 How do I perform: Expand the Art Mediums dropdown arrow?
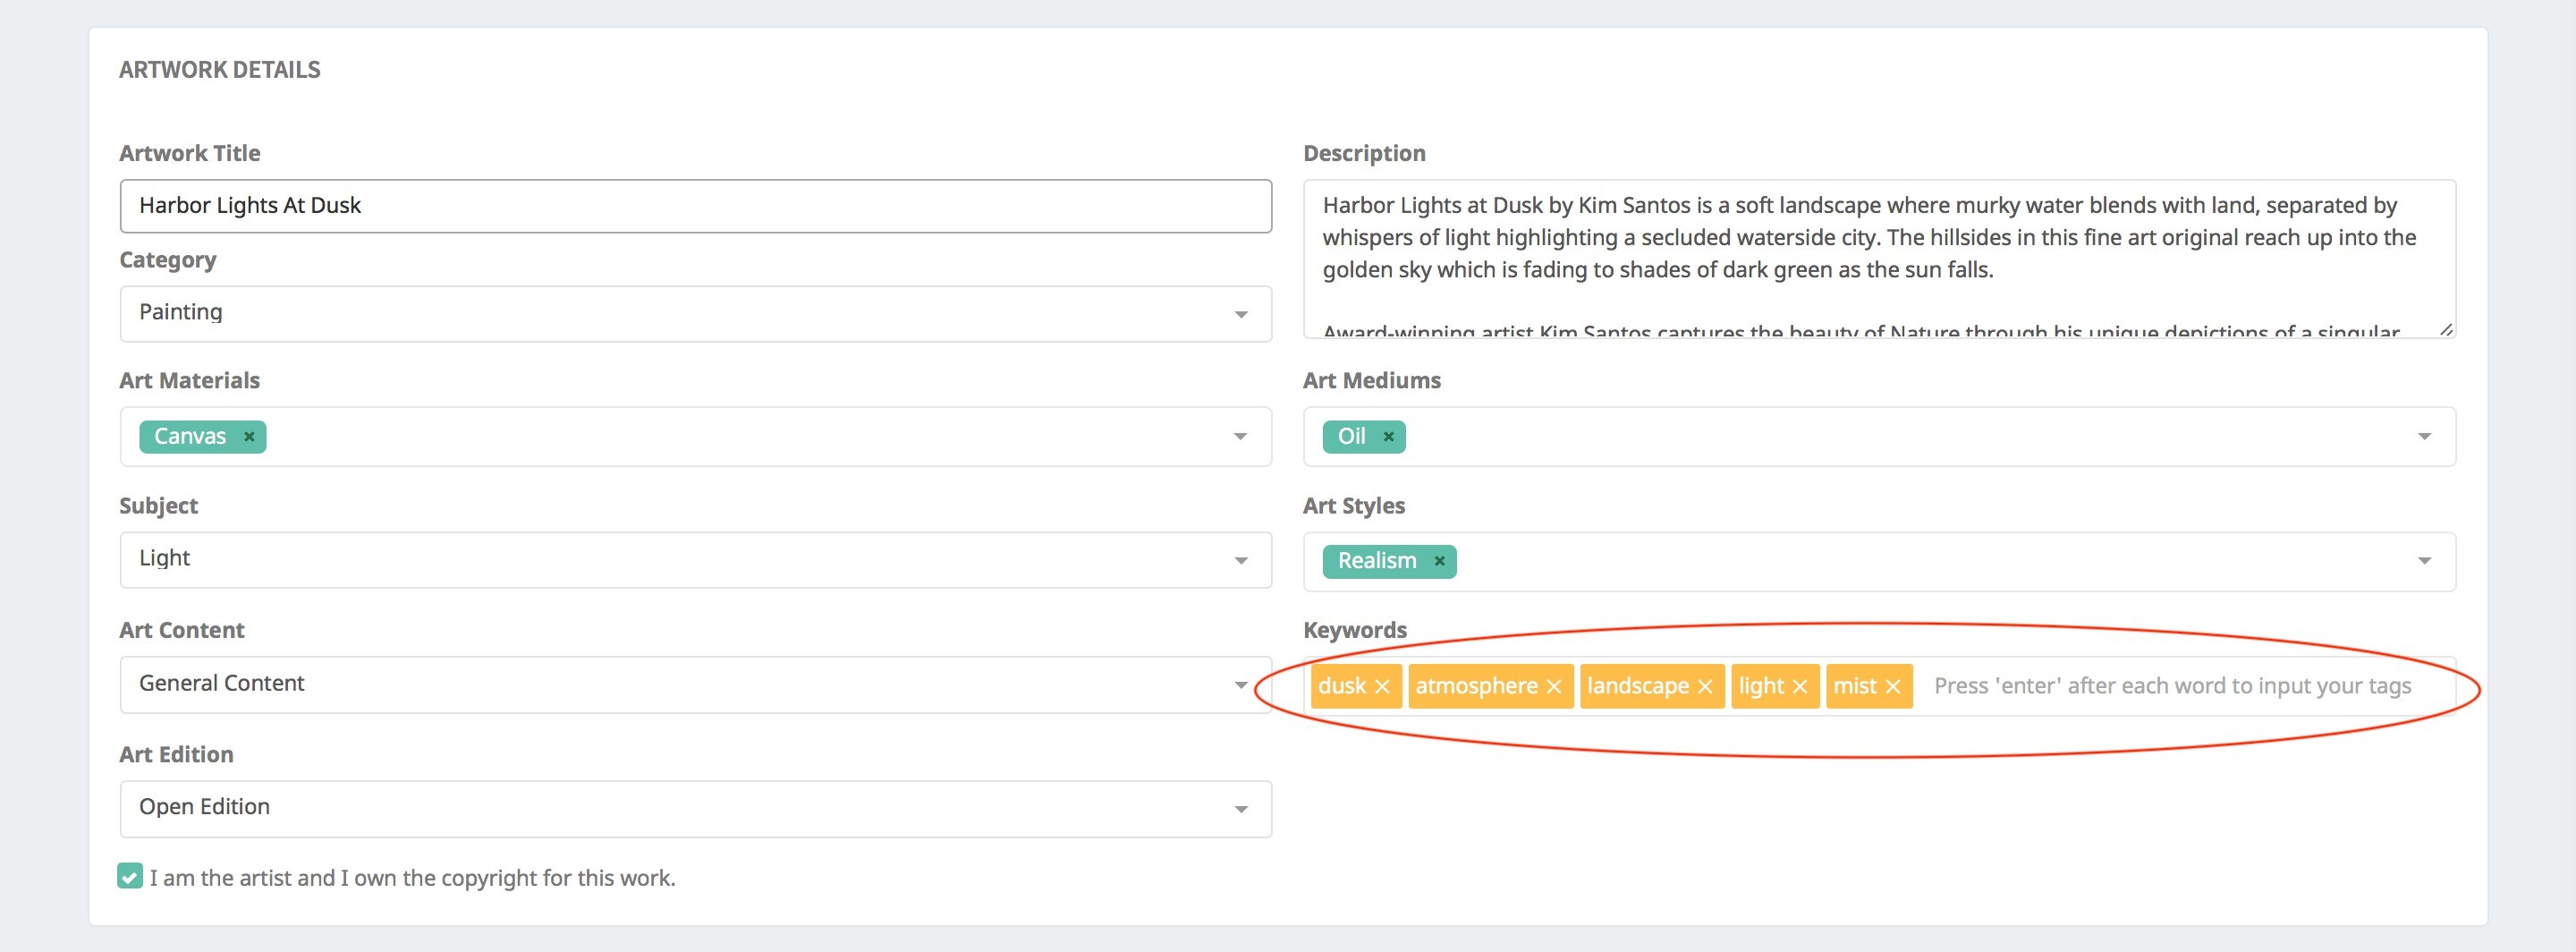pos(2424,437)
